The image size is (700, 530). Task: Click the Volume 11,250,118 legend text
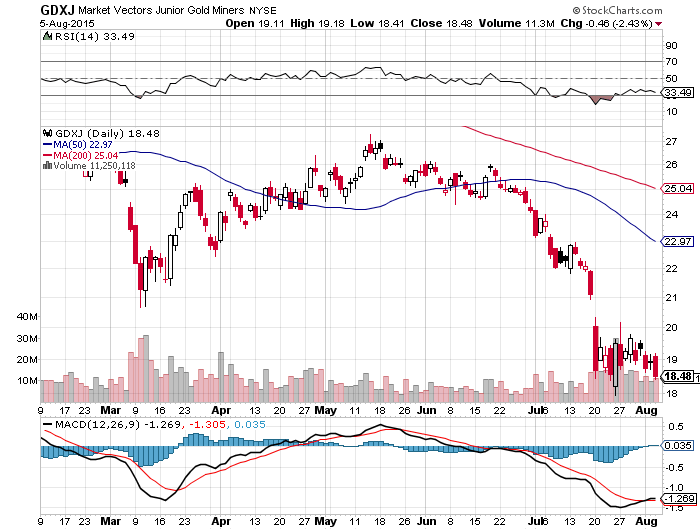point(94,166)
